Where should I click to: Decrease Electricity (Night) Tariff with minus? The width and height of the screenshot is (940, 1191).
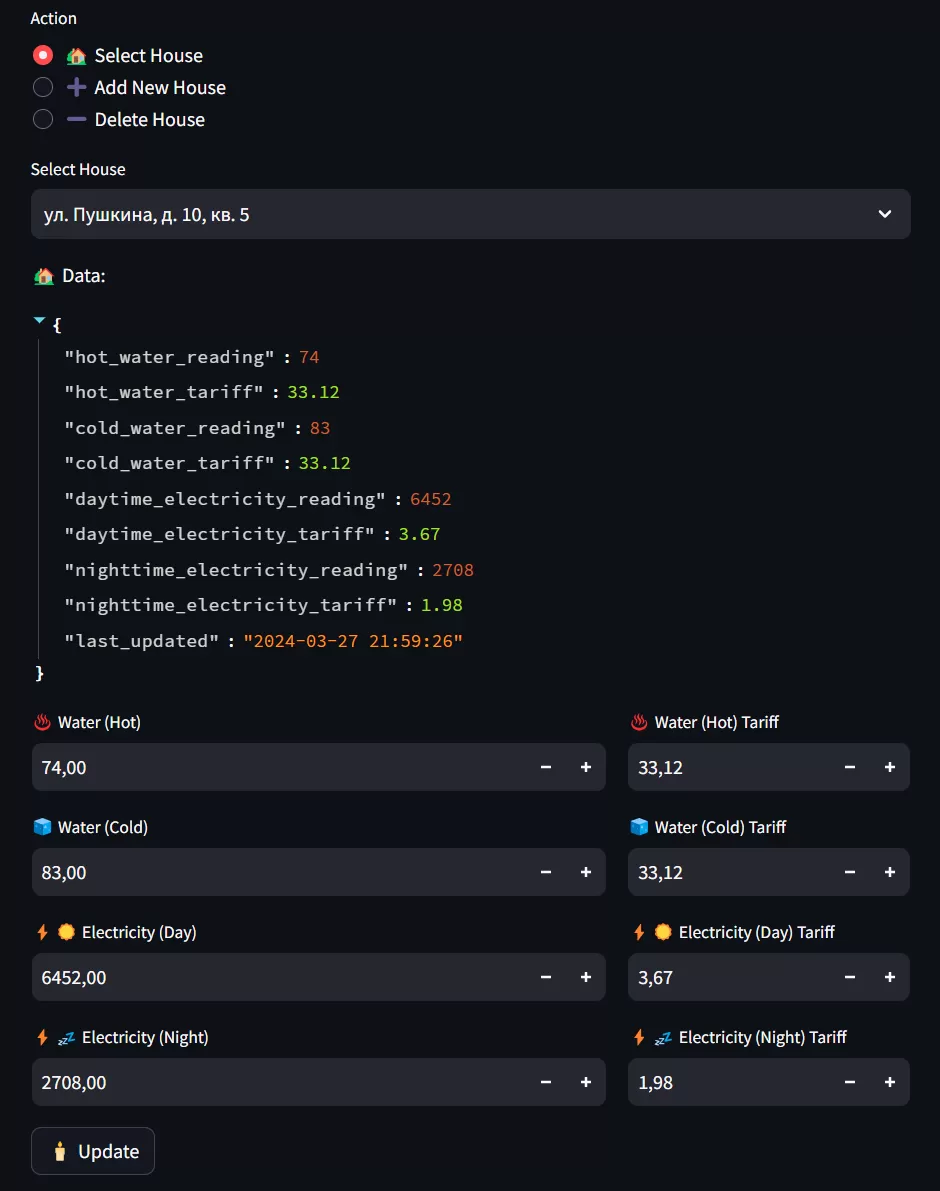point(850,1082)
